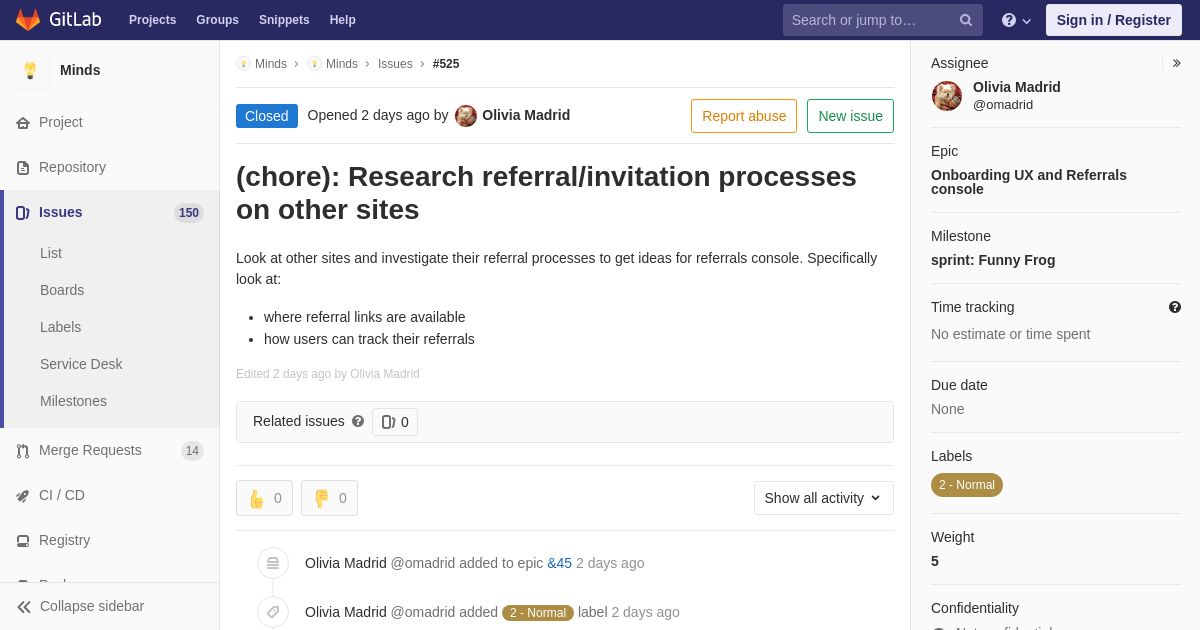The image size is (1200, 630).
Task: Click the 'No estimate or time spent' text
Action: [1010, 334]
